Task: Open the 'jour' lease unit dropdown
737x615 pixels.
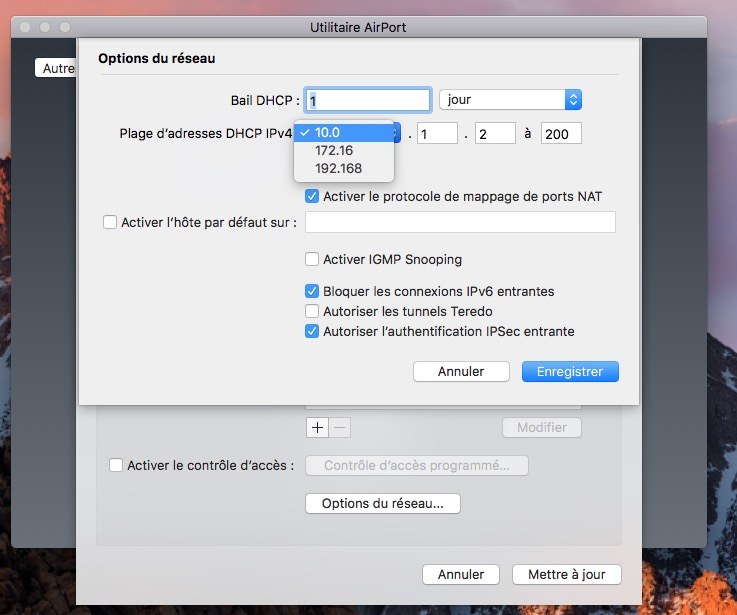Action: point(510,100)
